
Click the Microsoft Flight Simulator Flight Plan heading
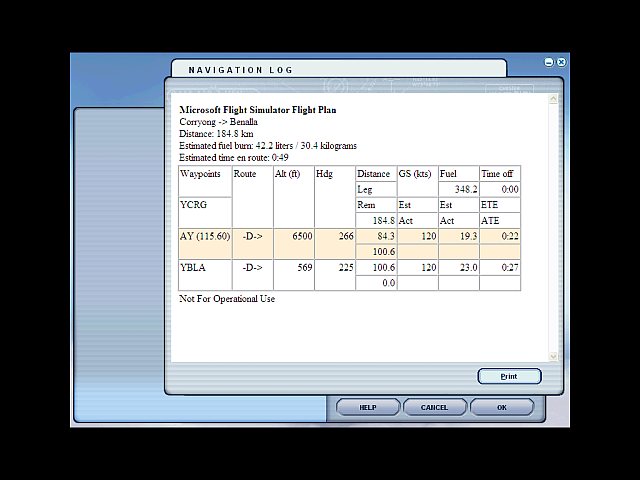click(x=258, y=110)
